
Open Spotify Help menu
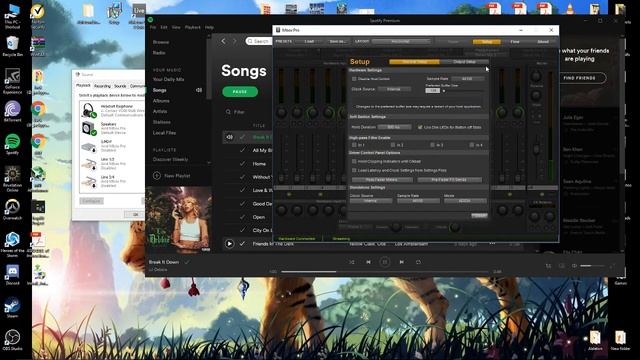click(x=209, y=27)
